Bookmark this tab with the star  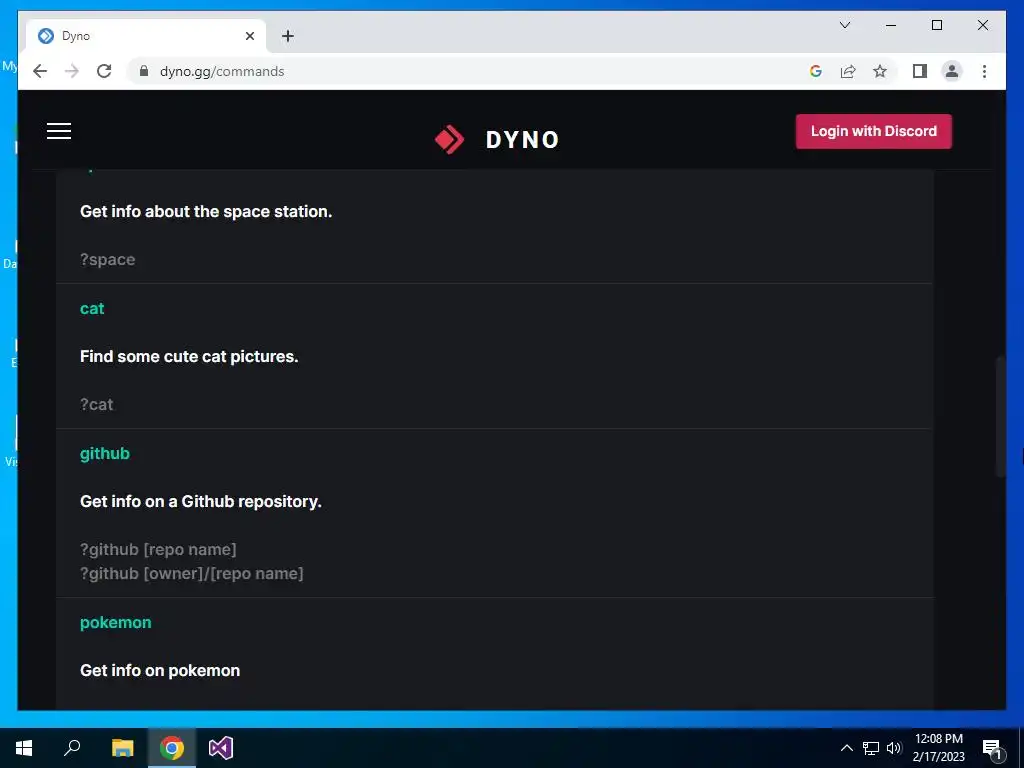tap(880, 71)
